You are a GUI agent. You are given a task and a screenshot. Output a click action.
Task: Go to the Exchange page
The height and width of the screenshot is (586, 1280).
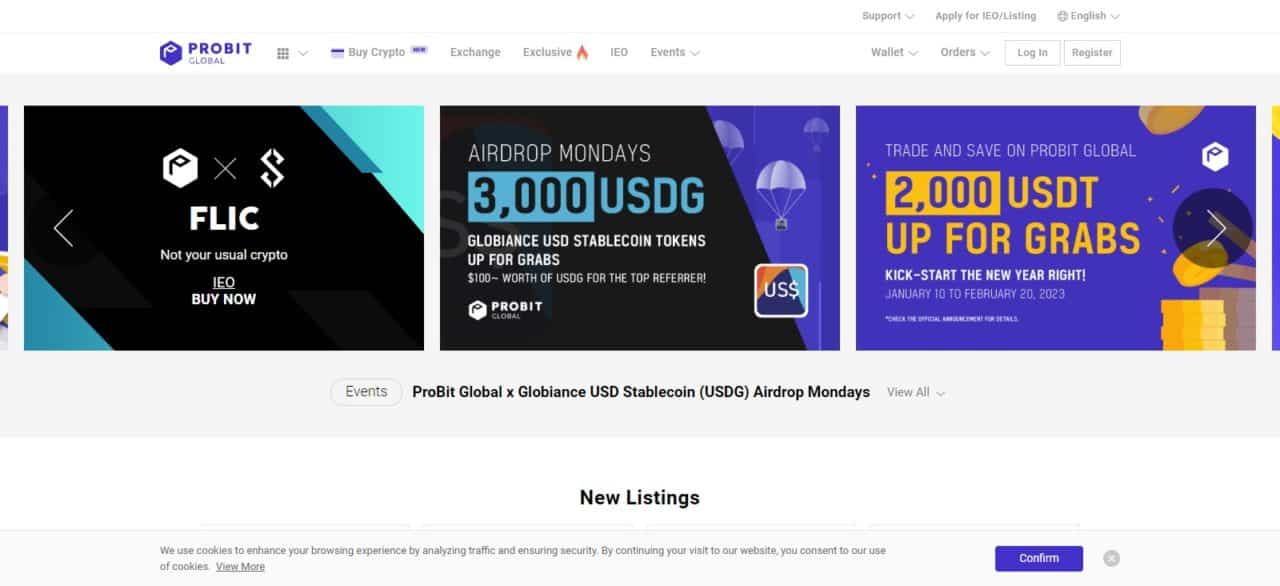[x=475, y=53]
